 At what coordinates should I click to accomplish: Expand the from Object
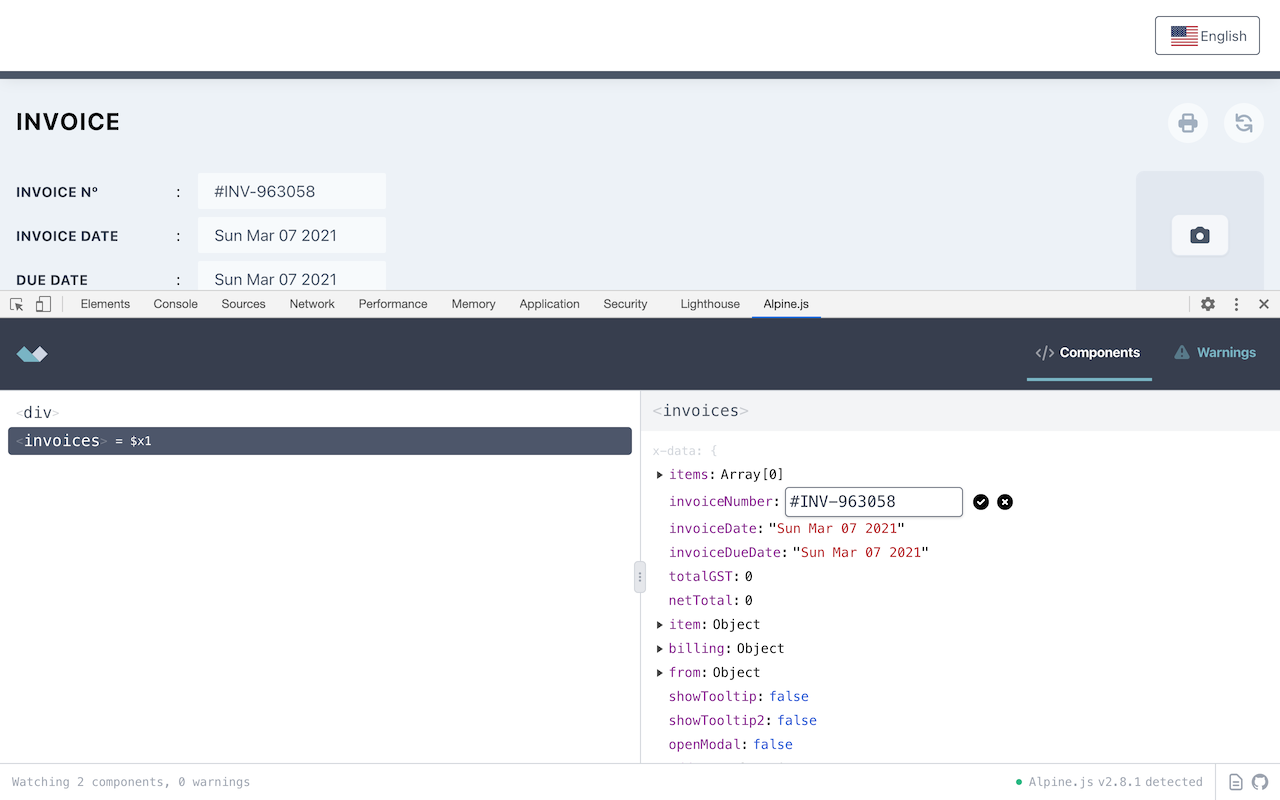point(659,672)
